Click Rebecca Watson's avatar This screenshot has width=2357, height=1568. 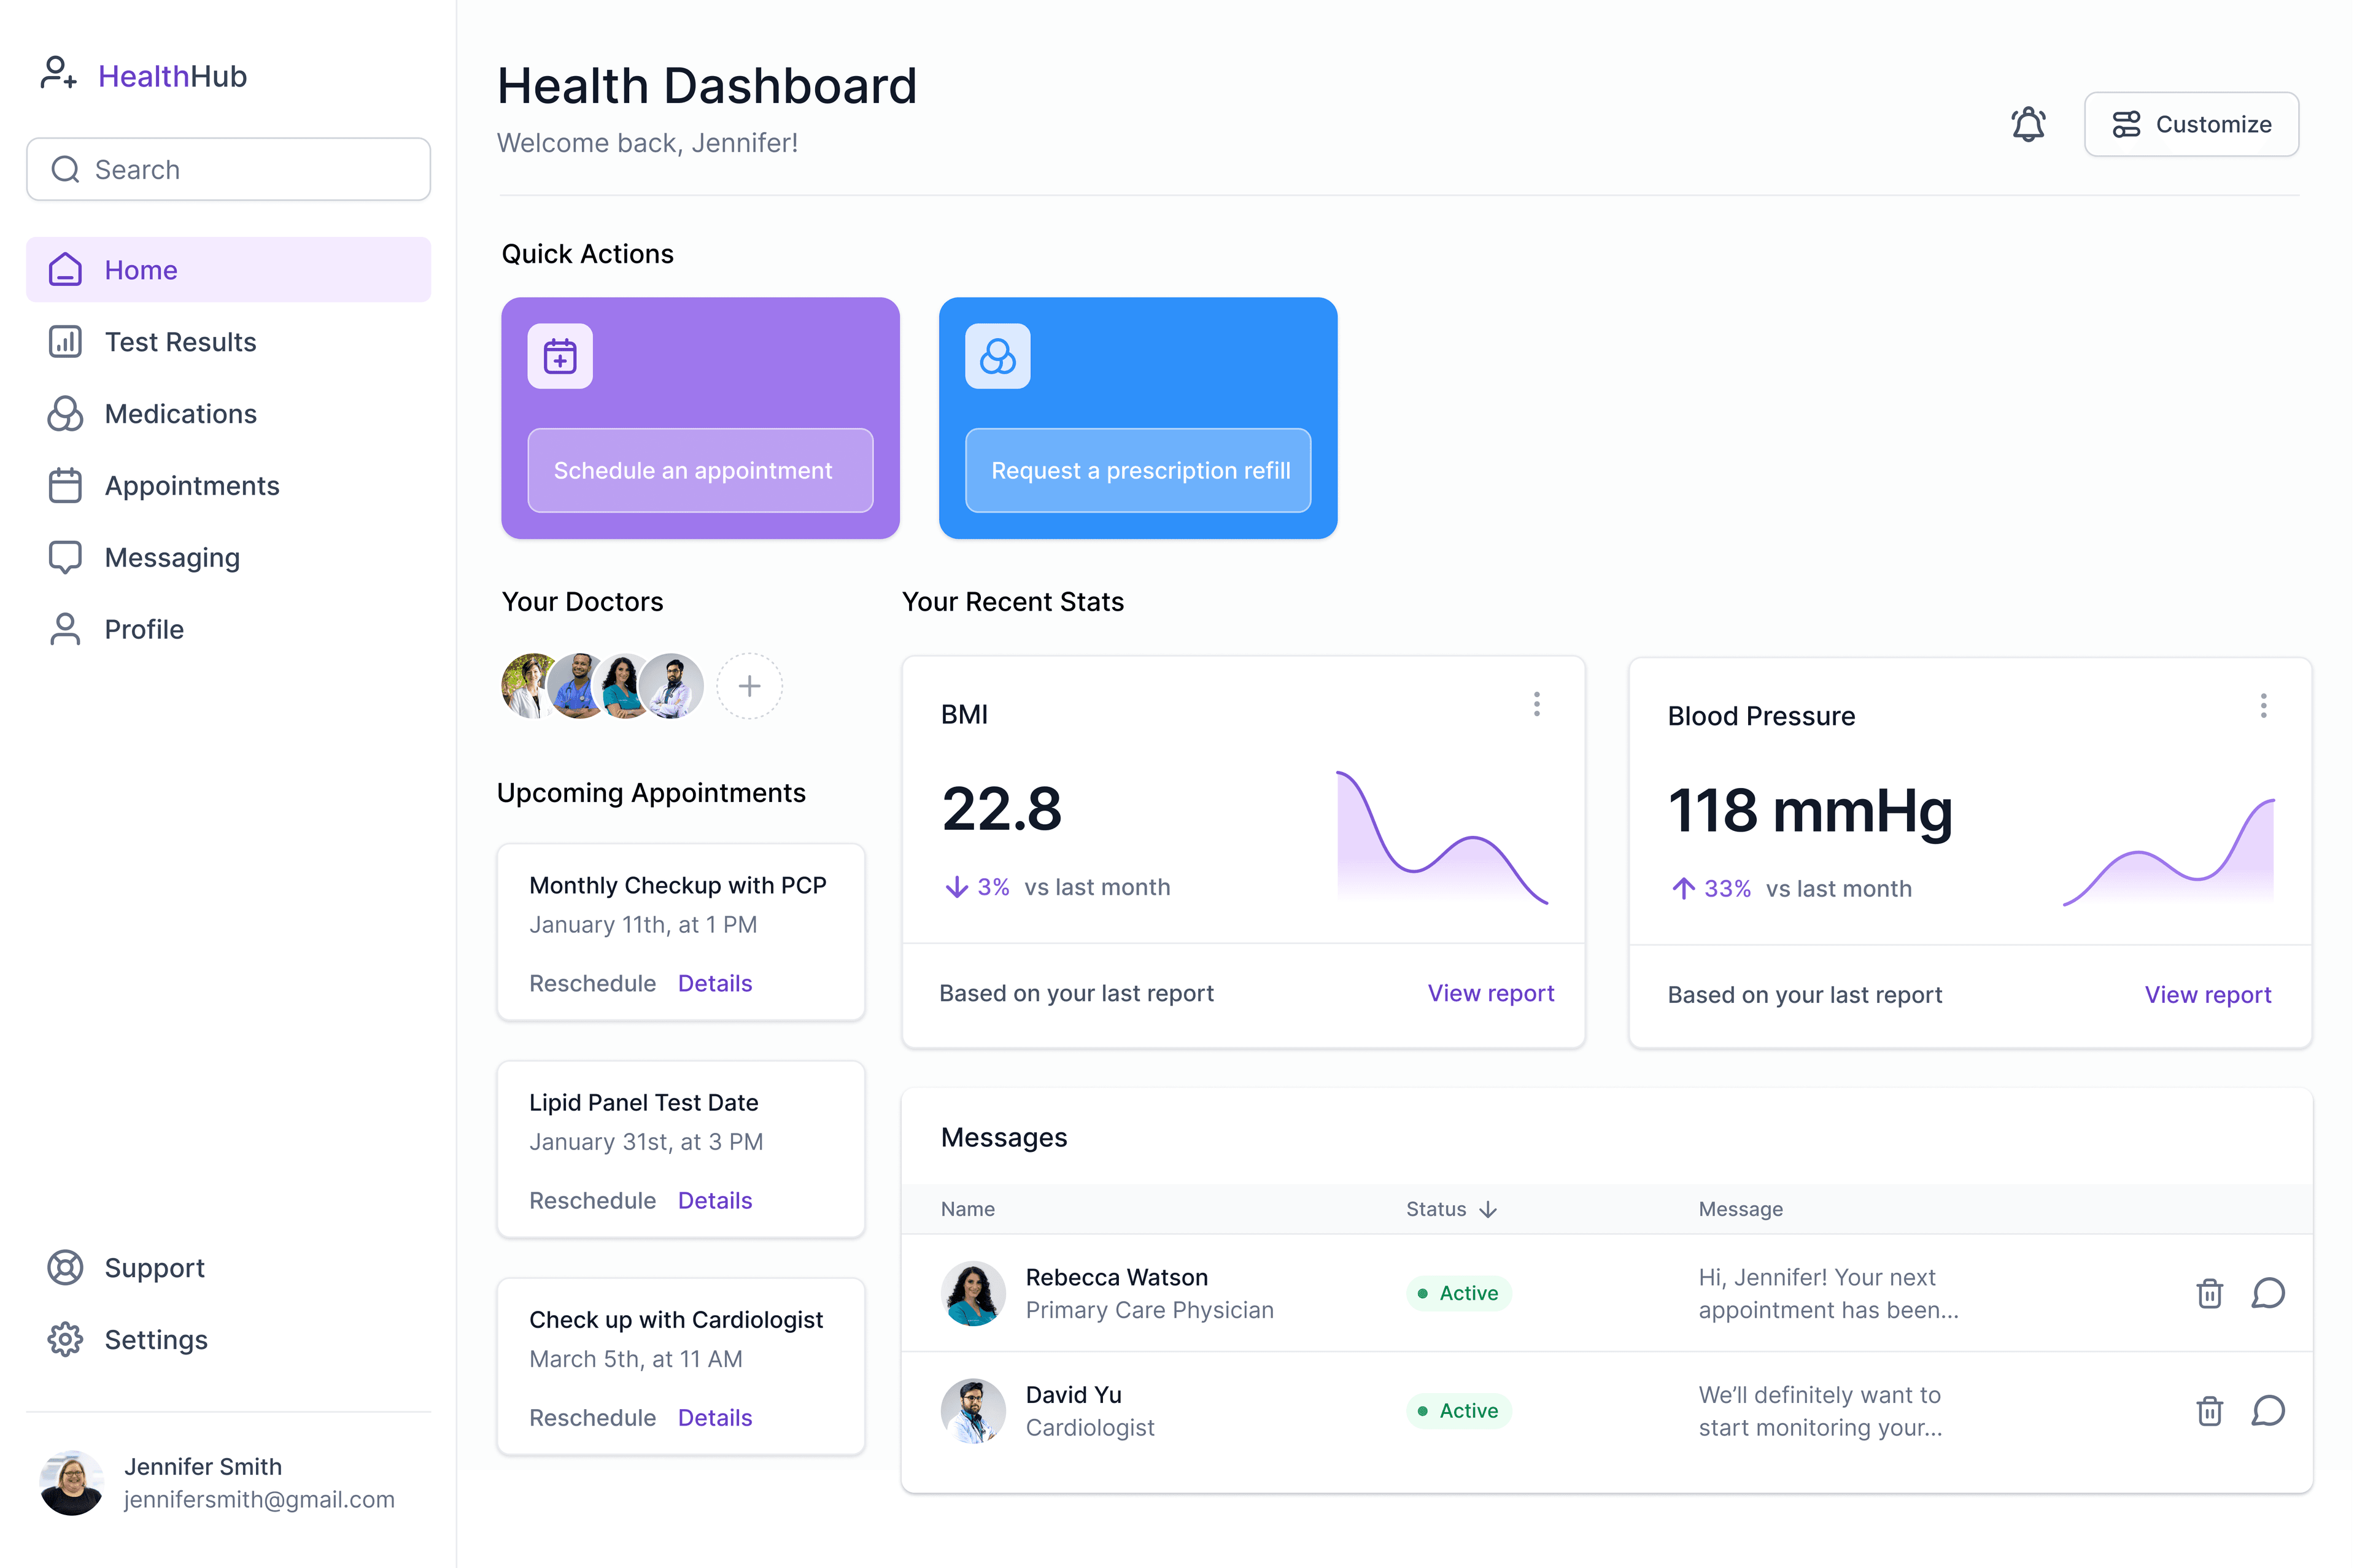pyautogui.click(x=973, y=1293)
